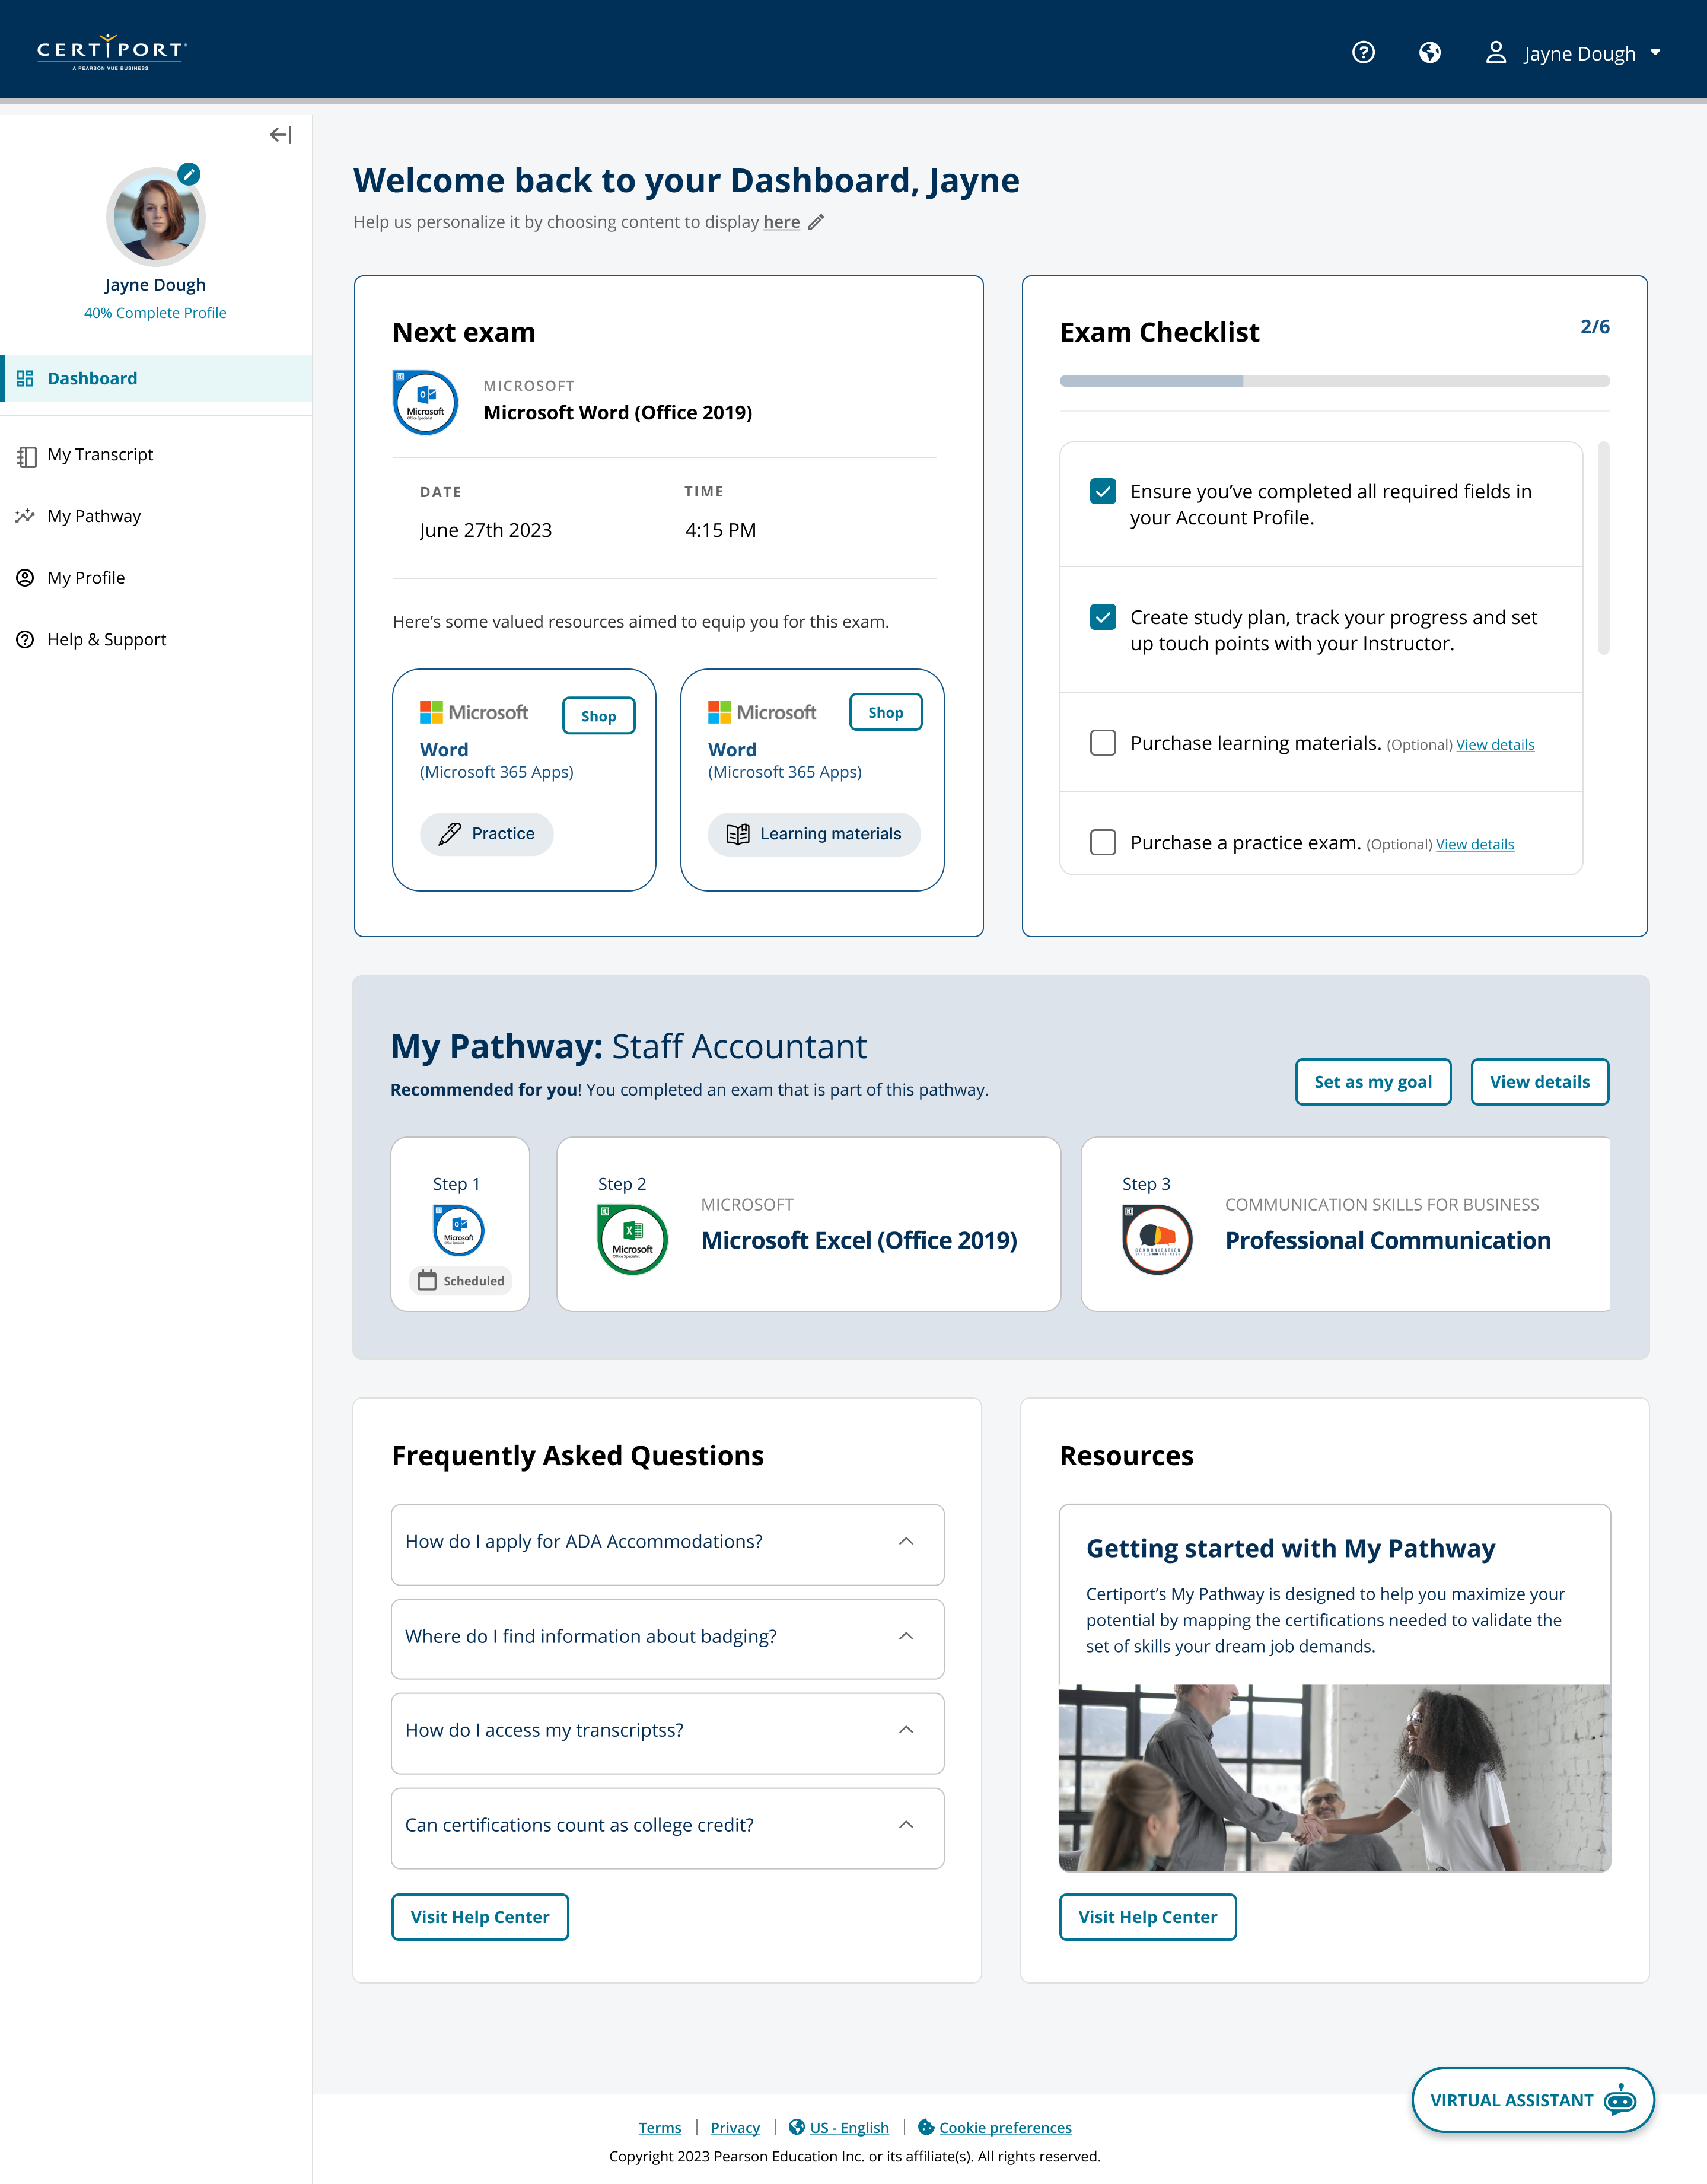
Task: Click the 'here' personalize link
Action: (781, 222)
